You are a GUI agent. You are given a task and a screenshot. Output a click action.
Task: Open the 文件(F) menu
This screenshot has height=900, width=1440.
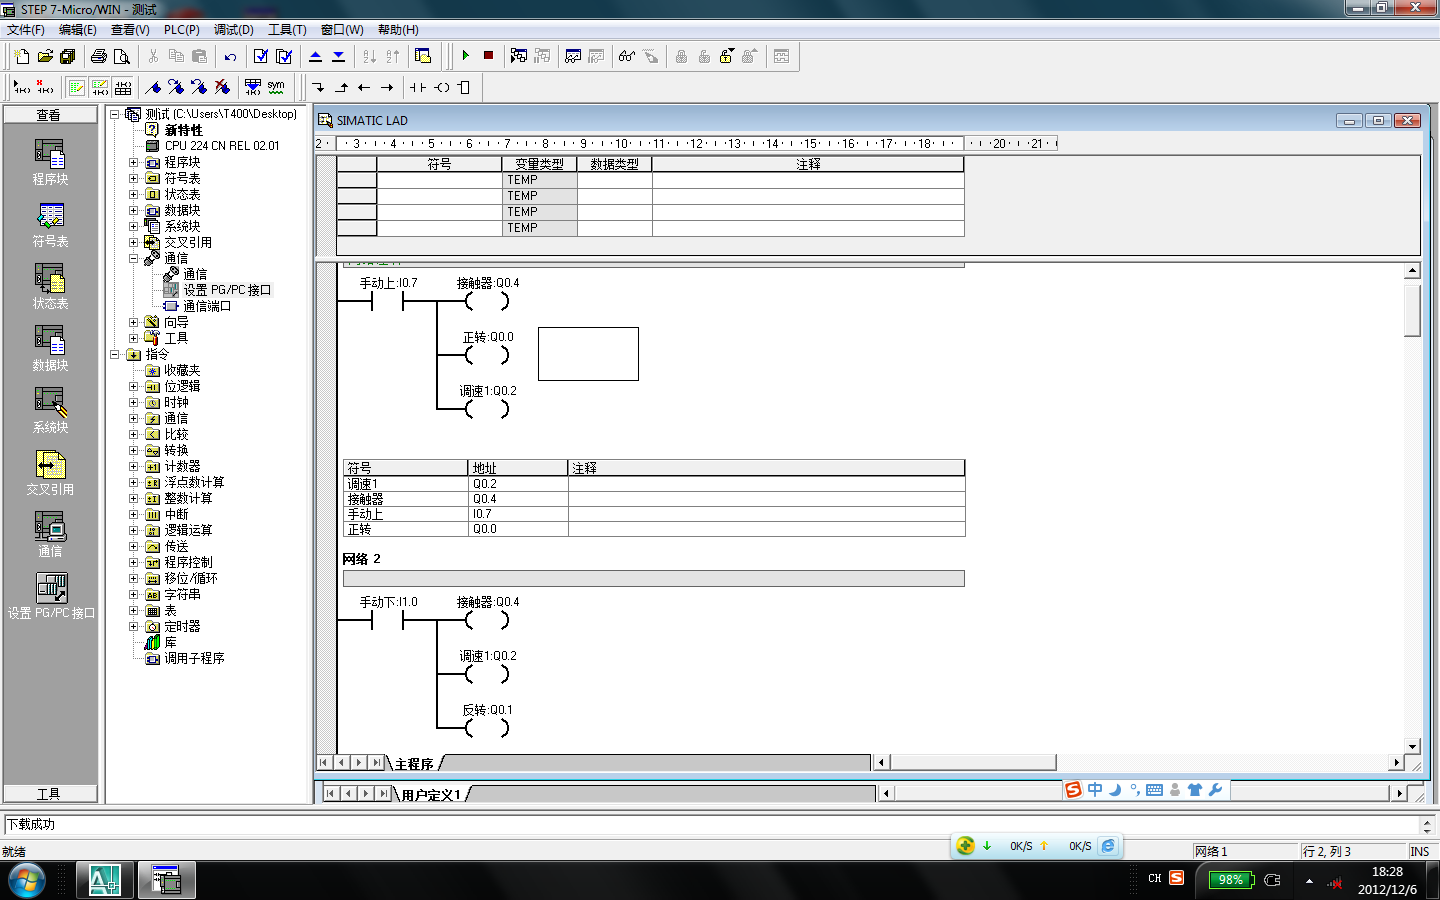(26, 30)
